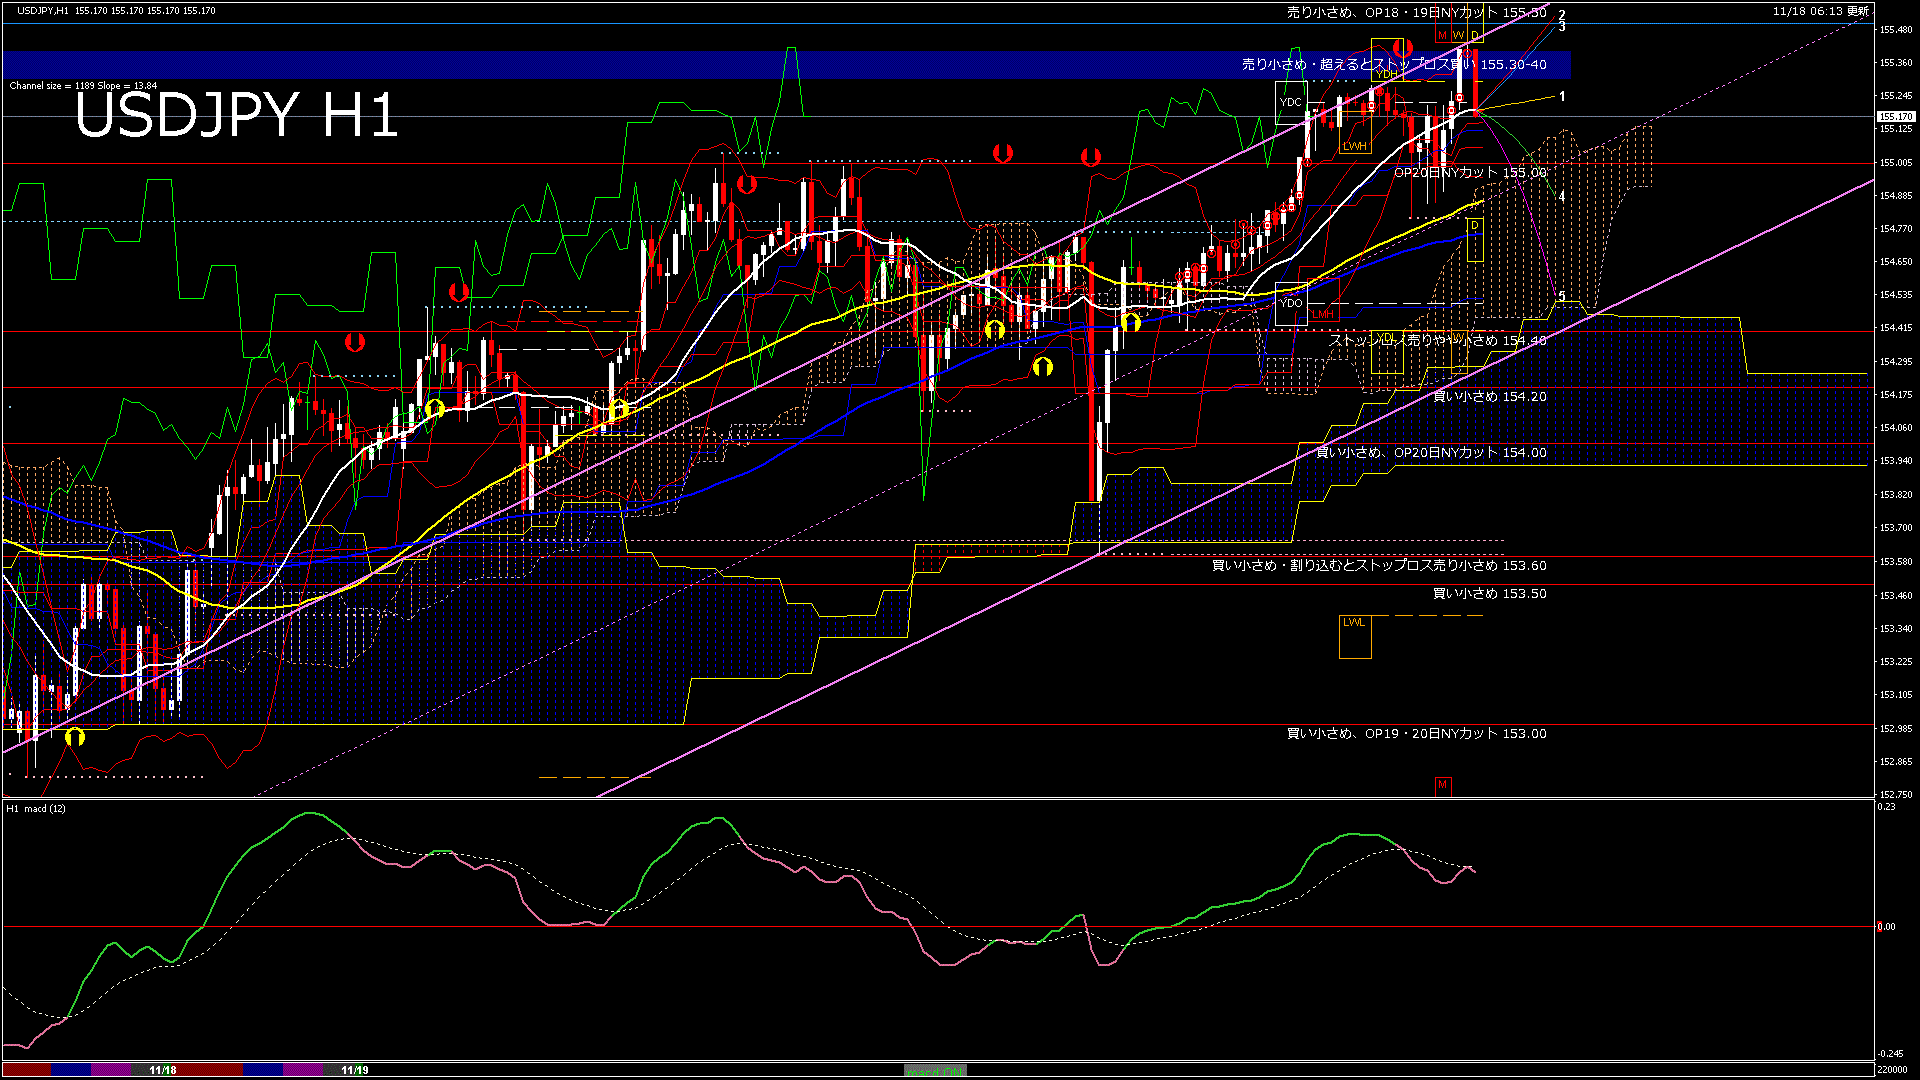Click the forecast path label 5
Viewport: 1920px width, 1080px height.
coord(1562,297)
